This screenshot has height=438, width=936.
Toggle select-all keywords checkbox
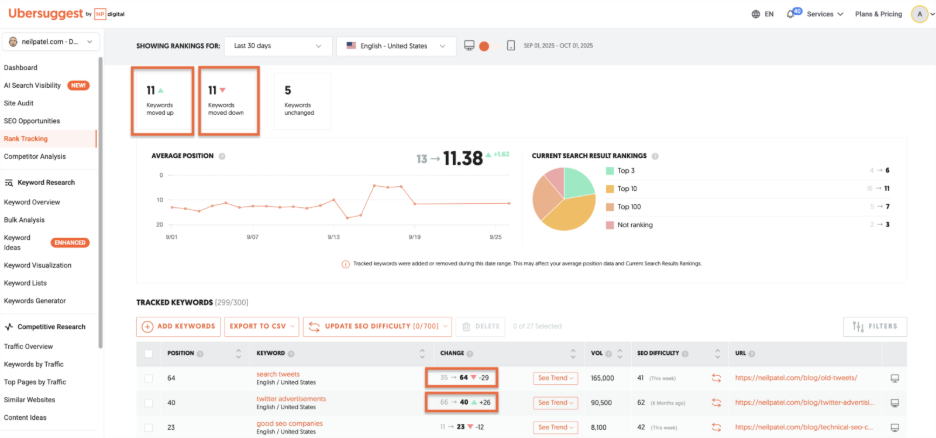pos(149,353)
